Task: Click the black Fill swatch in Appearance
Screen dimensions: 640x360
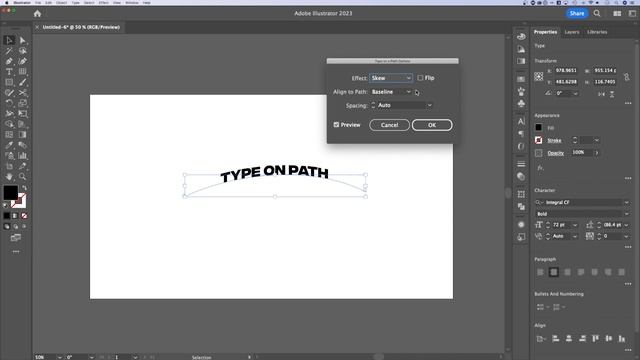Action: [538, 127]
